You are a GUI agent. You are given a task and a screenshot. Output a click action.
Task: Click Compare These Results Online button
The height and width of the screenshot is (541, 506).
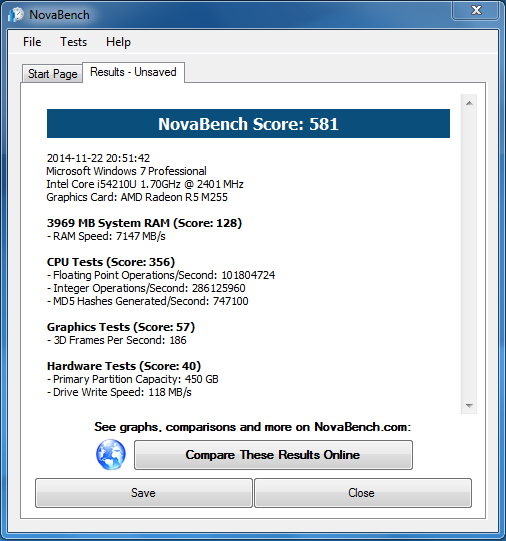[273, 455]
